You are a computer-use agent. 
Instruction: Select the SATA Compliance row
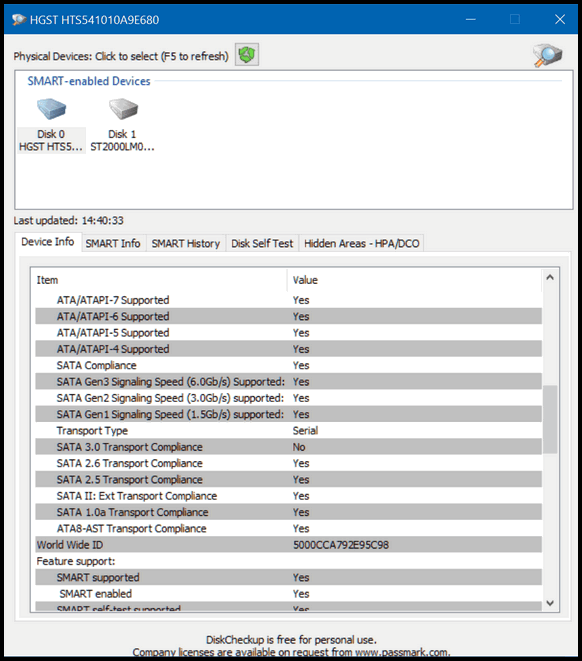pyautogui.click(x=288, y=365)
